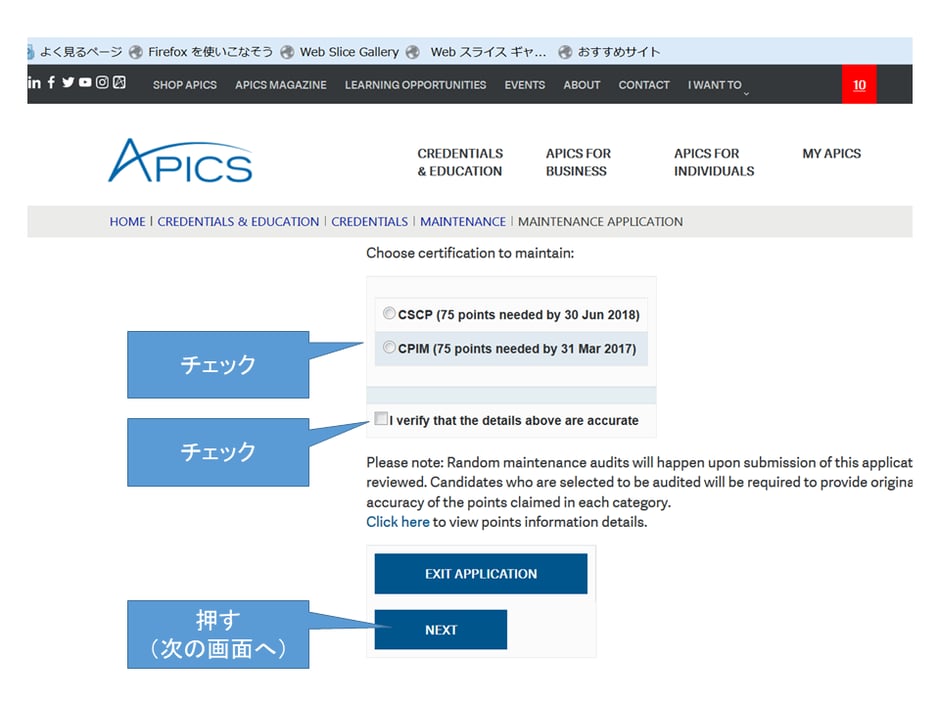Open the ABOUT menu item

point(582,85)
